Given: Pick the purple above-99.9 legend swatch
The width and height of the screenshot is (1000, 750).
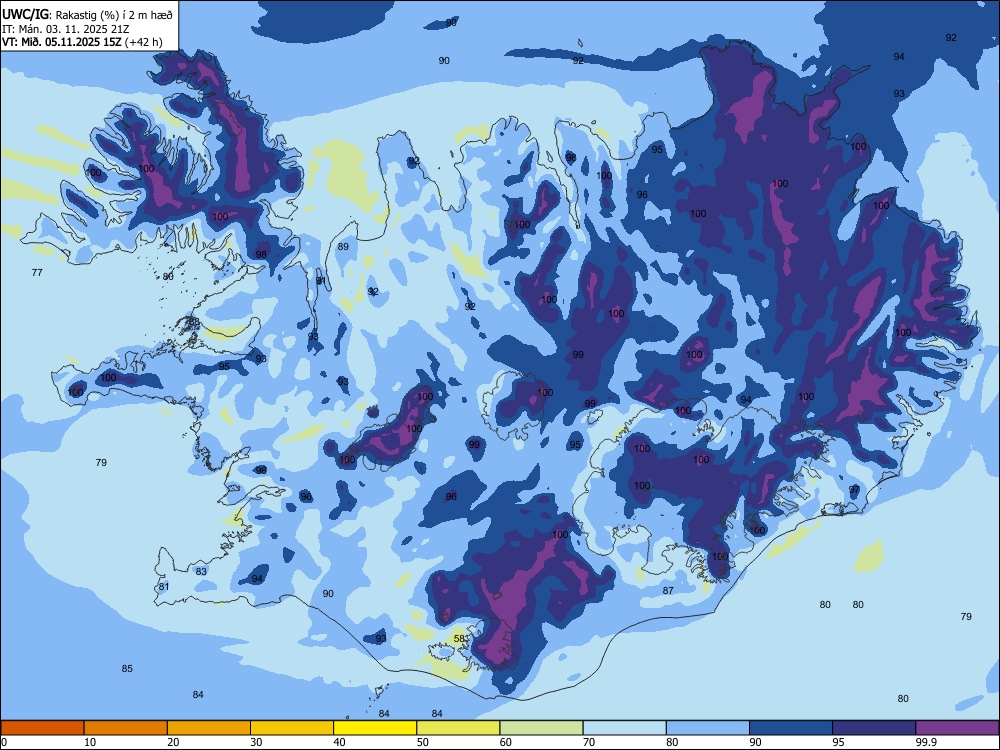Looking at the screenshot, I should [x=957, y=728].
